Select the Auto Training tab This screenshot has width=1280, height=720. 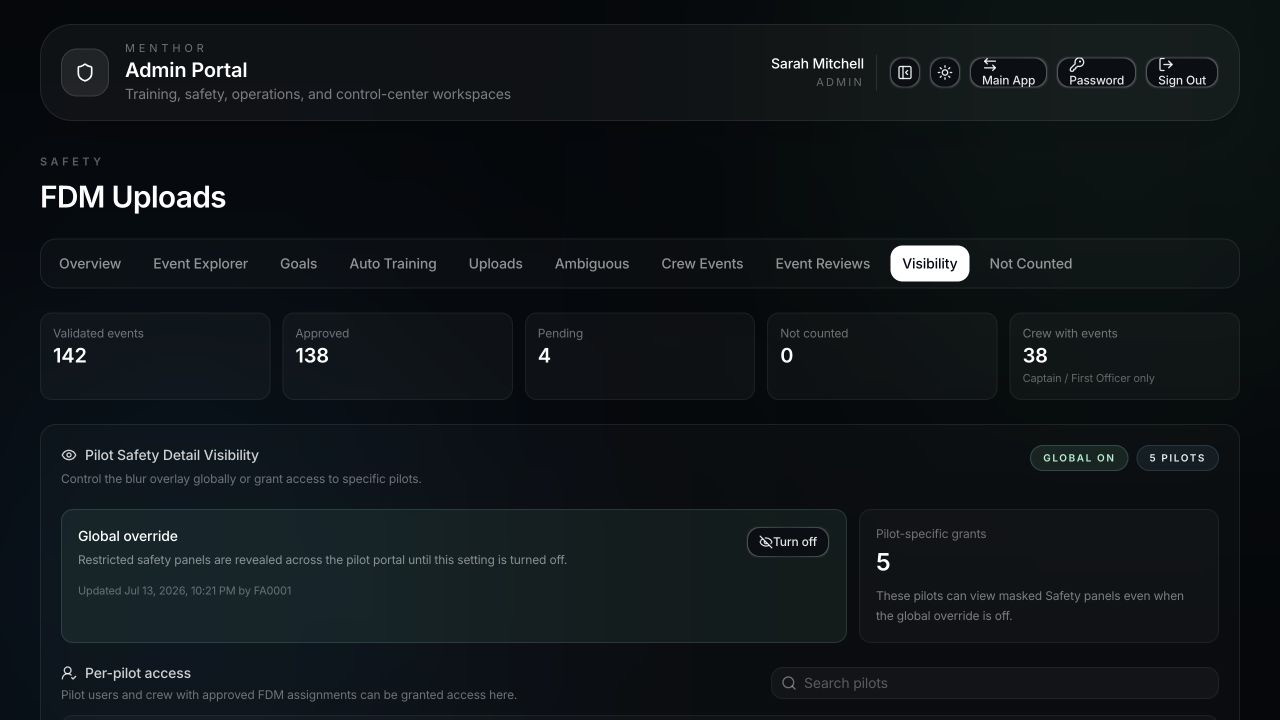click(x=393, y=264)
